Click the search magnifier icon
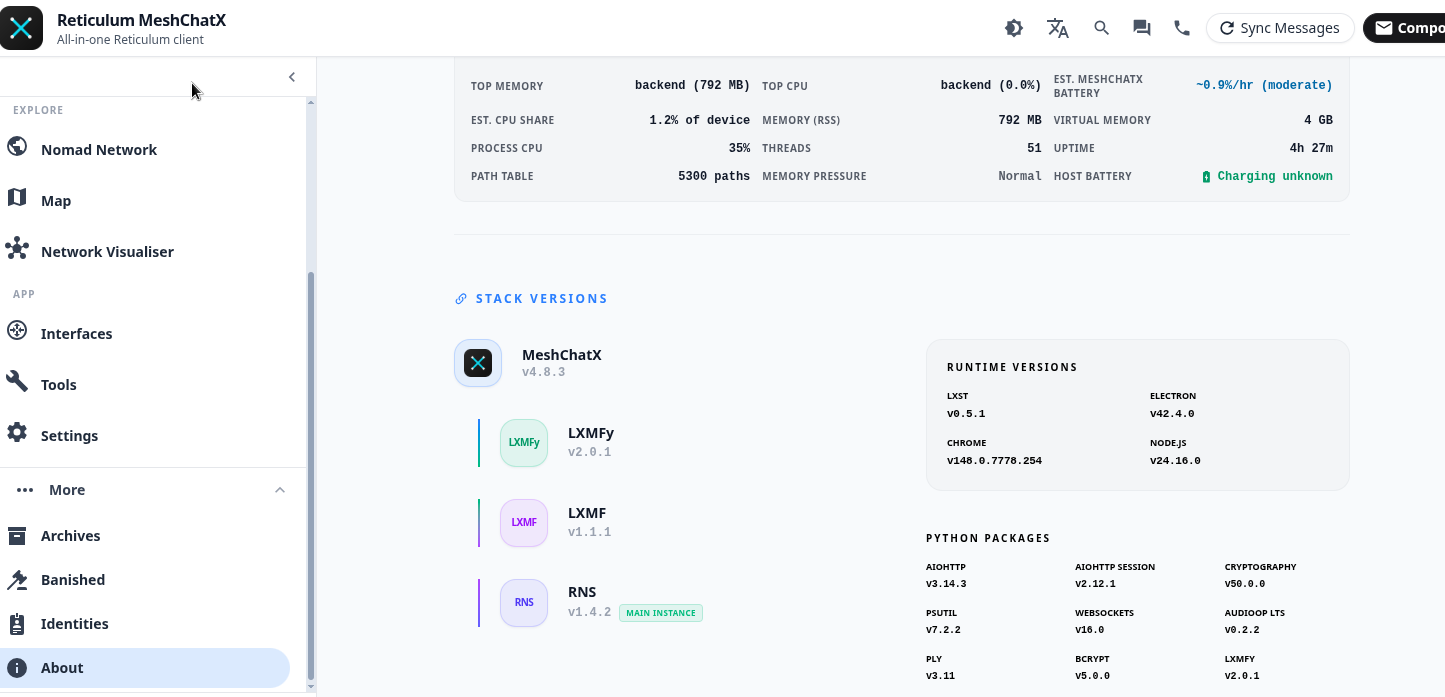 pos(1102,28)
